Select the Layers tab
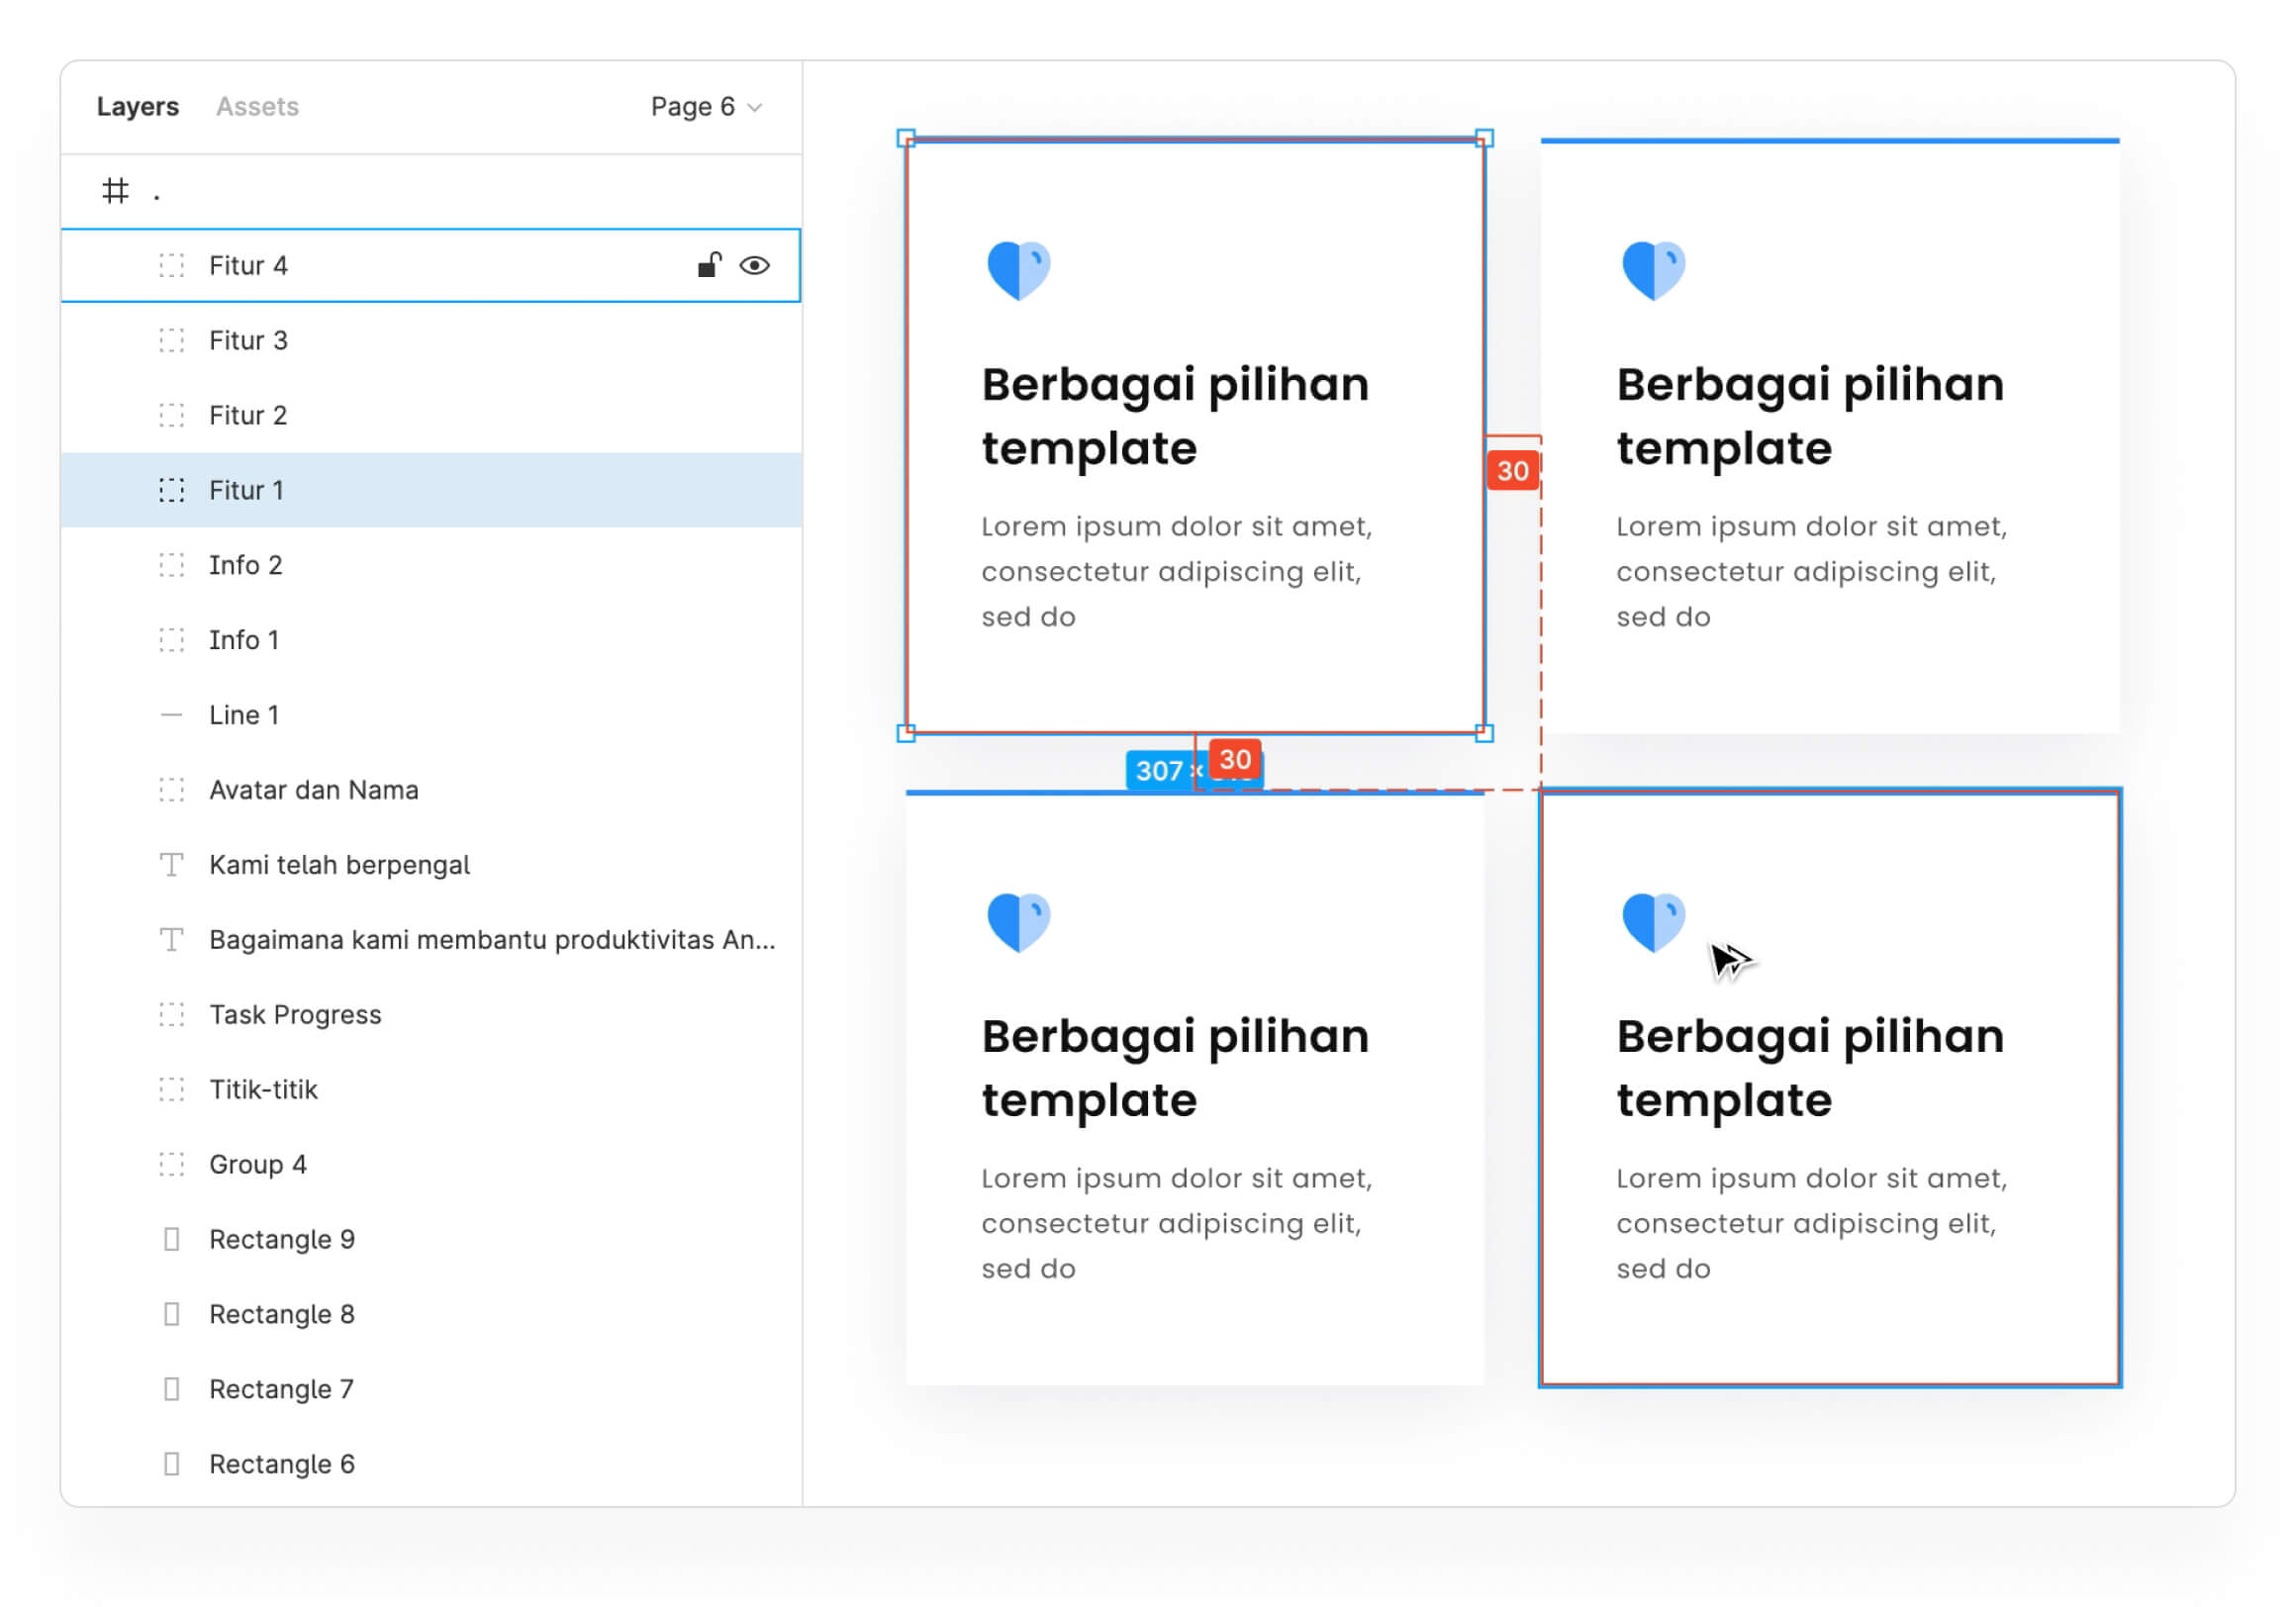Screen dimensions: 2296x1607 [x=138, y=107]
